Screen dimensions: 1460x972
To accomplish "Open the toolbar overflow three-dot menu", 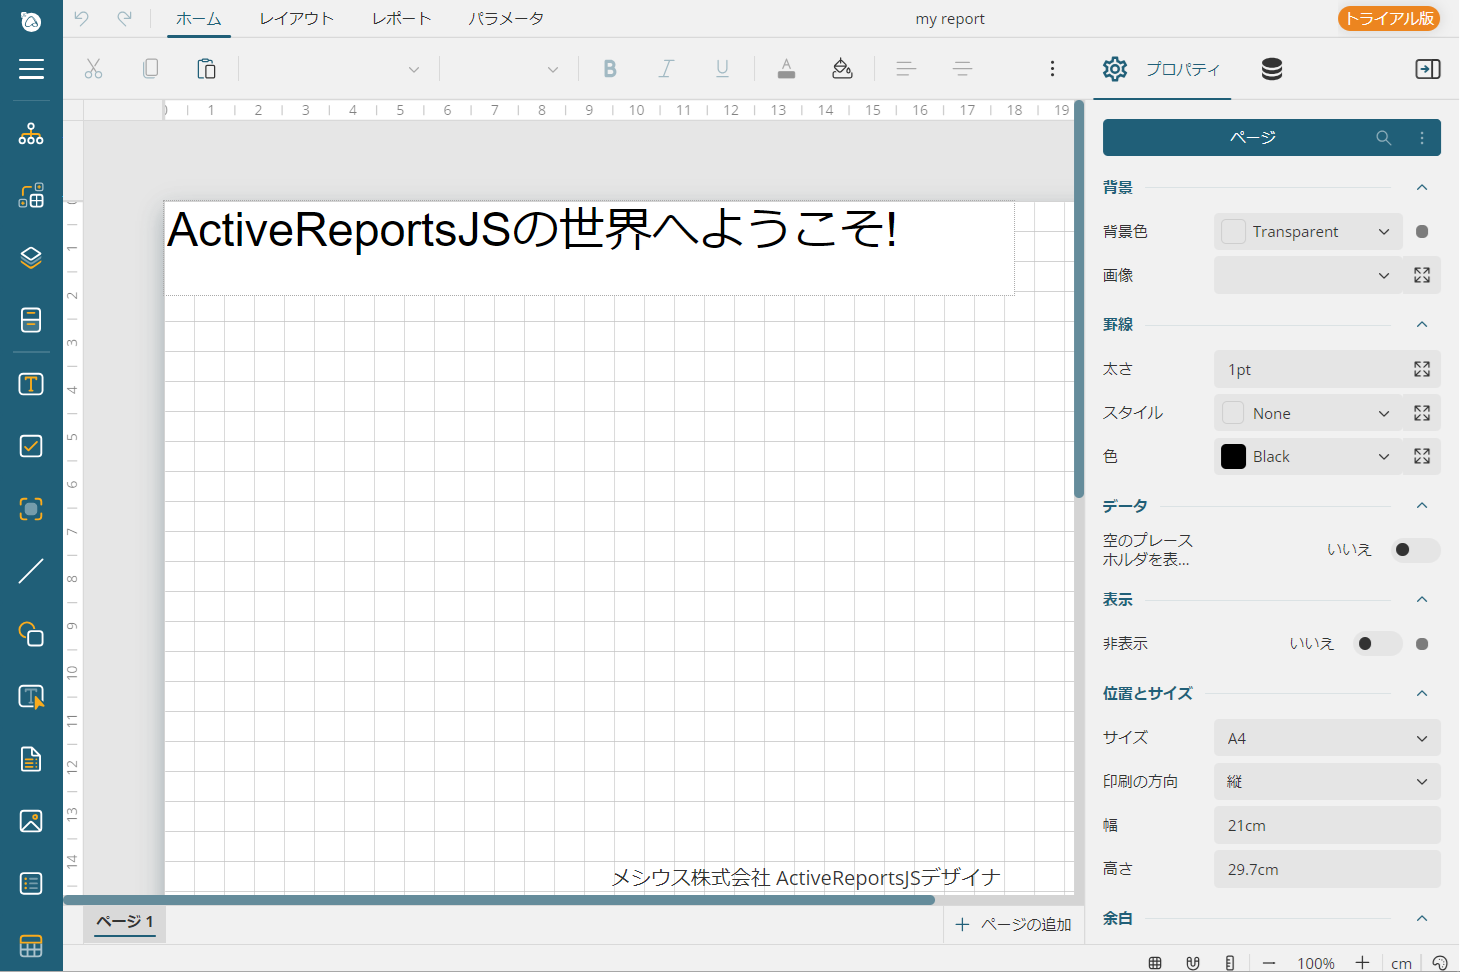I will point(1052,68).
